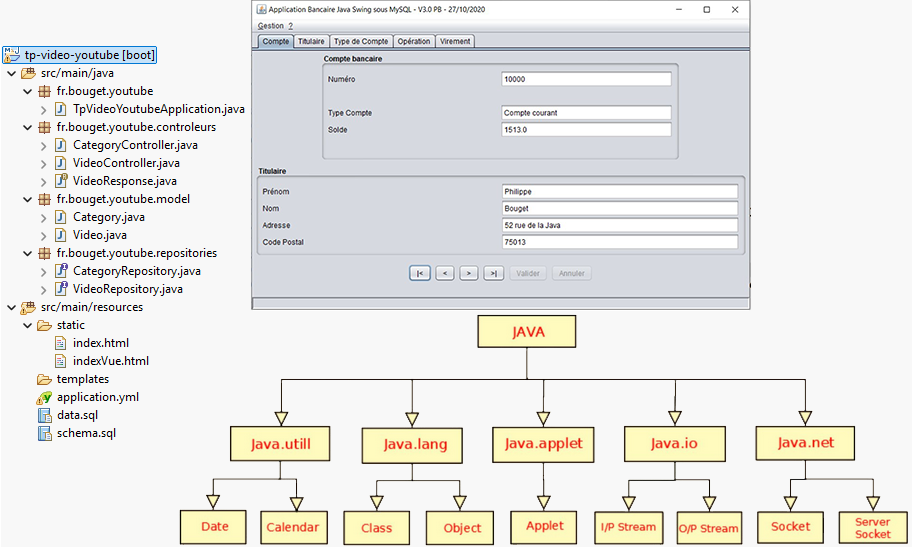Click the Numéro input field
The width and height of the screenshot is (912, 547).
[x=586, y=79]
